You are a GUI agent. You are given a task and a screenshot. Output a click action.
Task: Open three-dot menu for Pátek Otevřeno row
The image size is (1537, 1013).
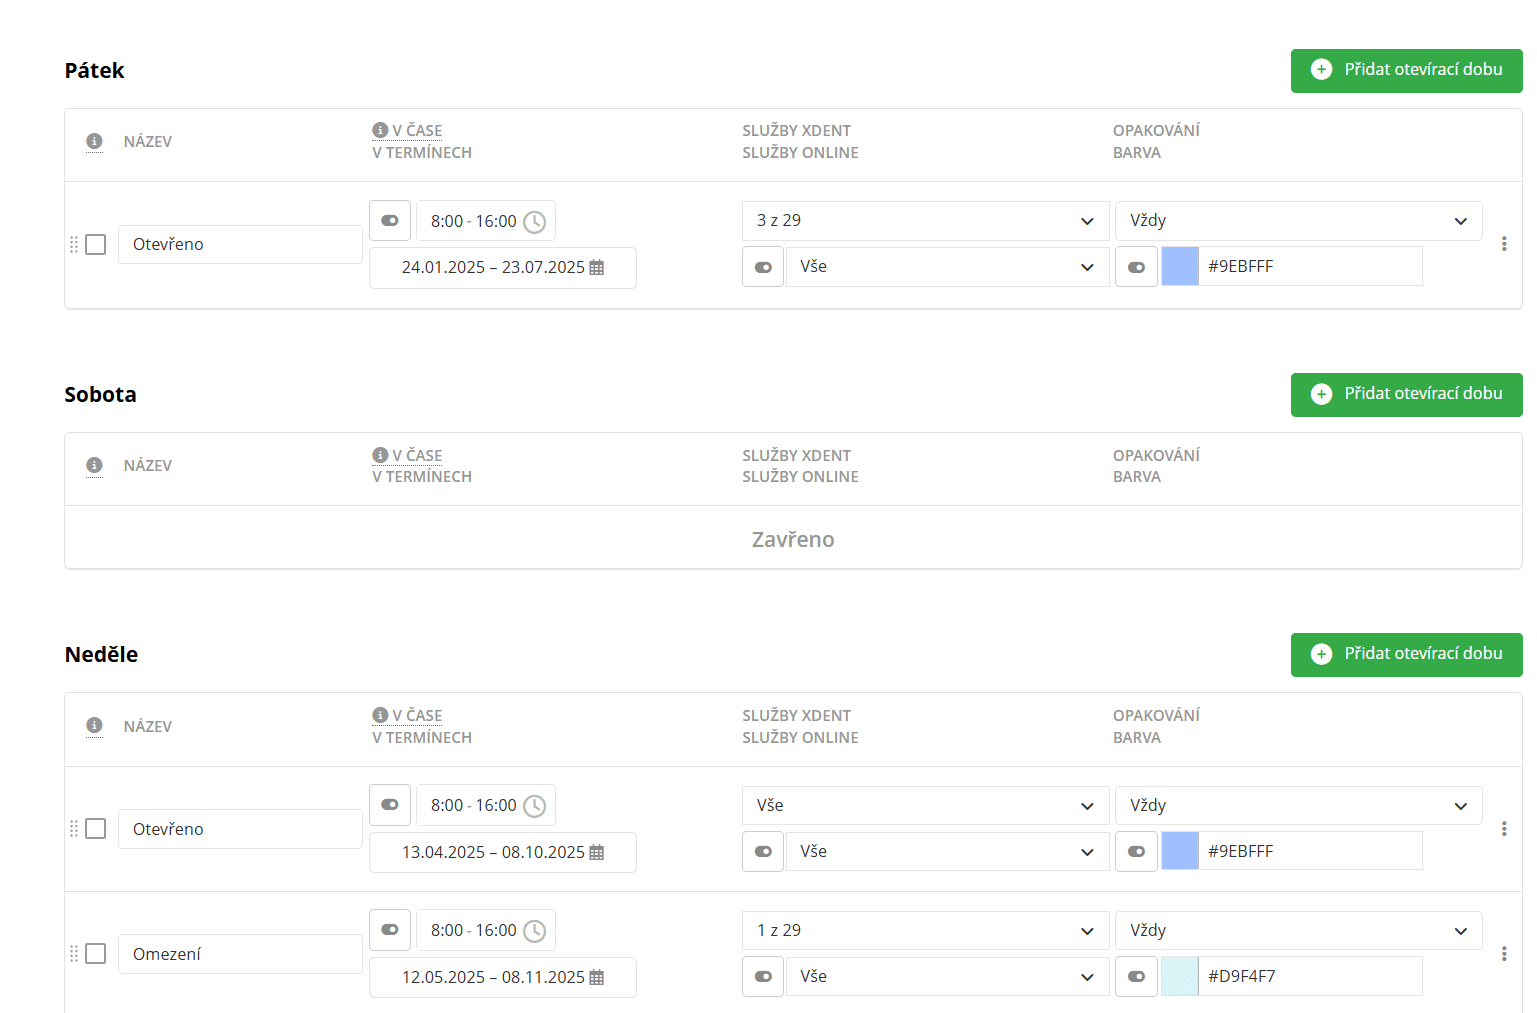[1504, 244]
